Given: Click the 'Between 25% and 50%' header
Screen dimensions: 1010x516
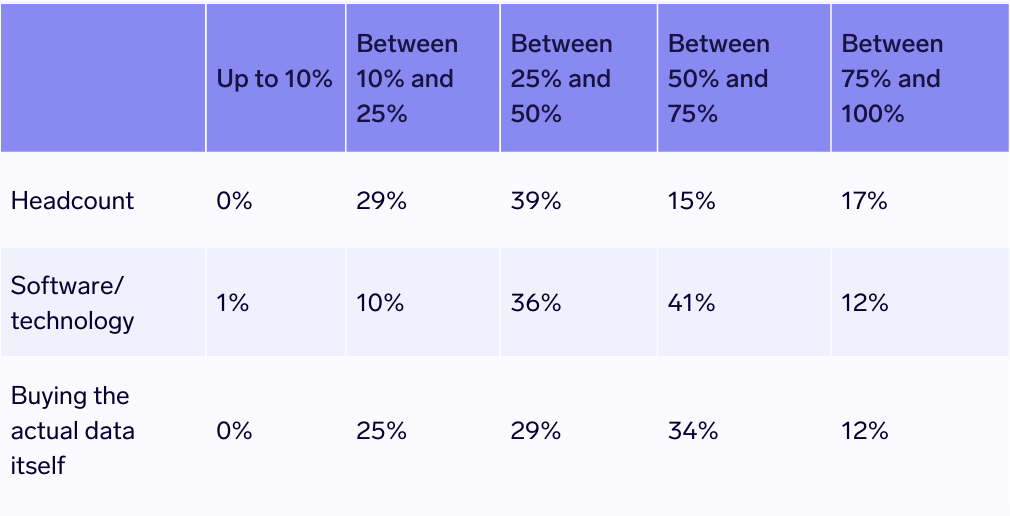Looking at the screenshot, I should click(561, 79).
